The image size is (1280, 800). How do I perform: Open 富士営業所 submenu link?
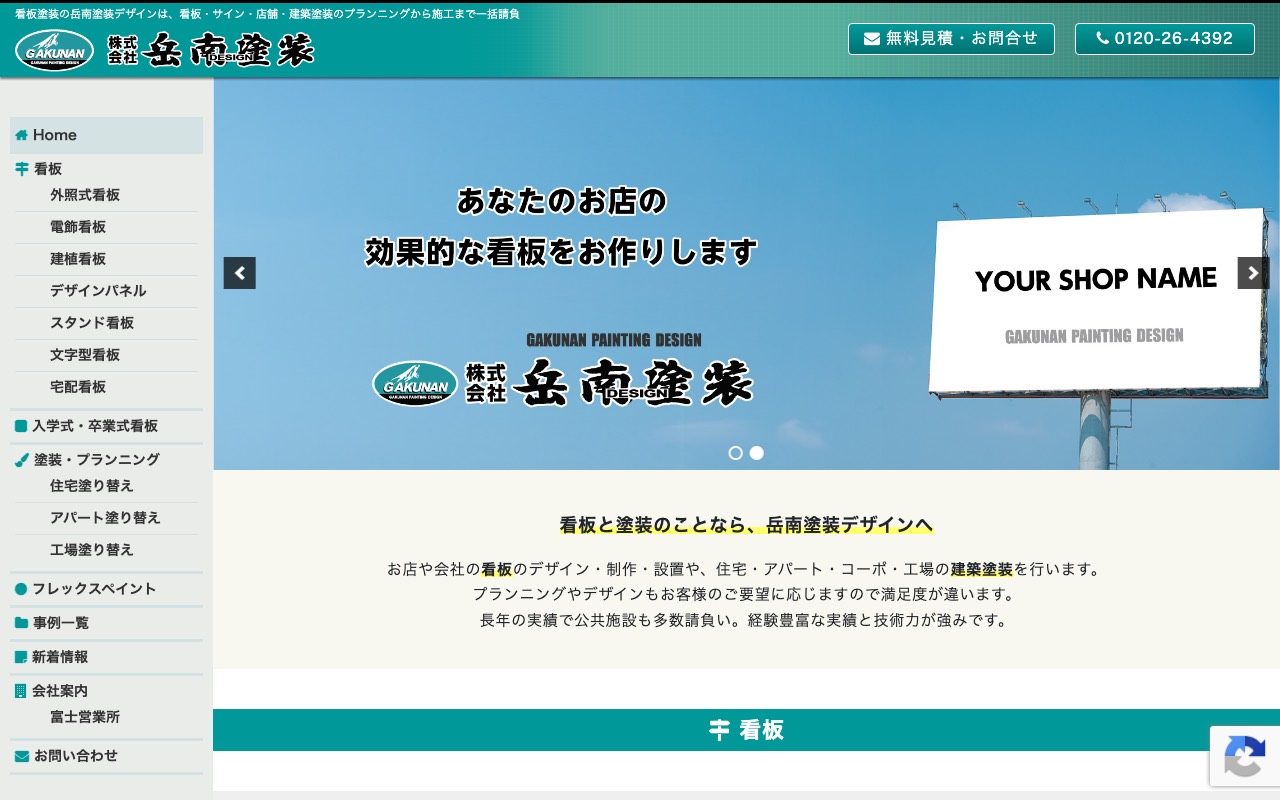point(85,717)
